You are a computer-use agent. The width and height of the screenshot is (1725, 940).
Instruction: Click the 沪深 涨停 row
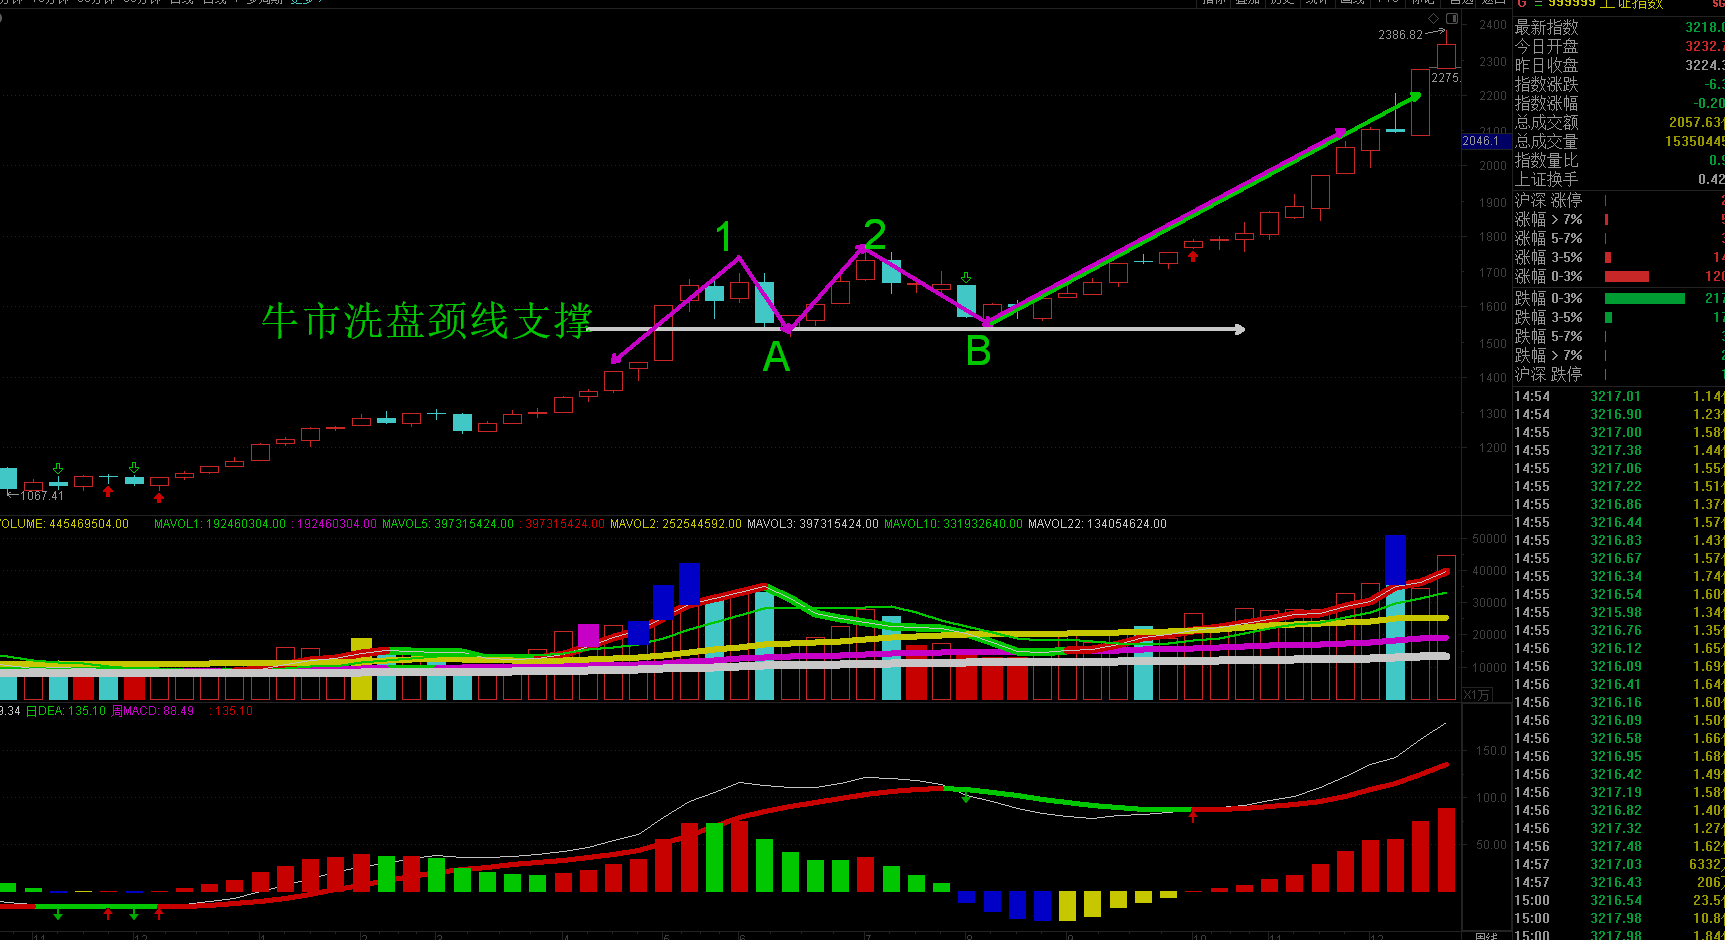tap(1619, 200)
